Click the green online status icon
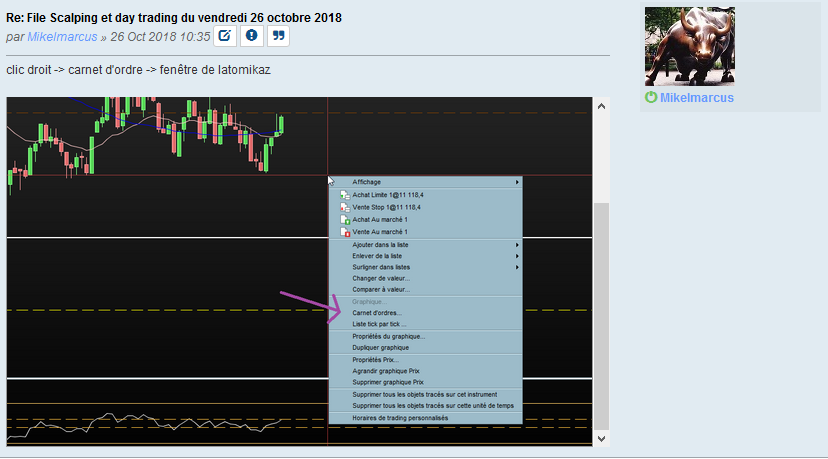Viewport: 828px width, 459px height. click(x=651, y=97)
